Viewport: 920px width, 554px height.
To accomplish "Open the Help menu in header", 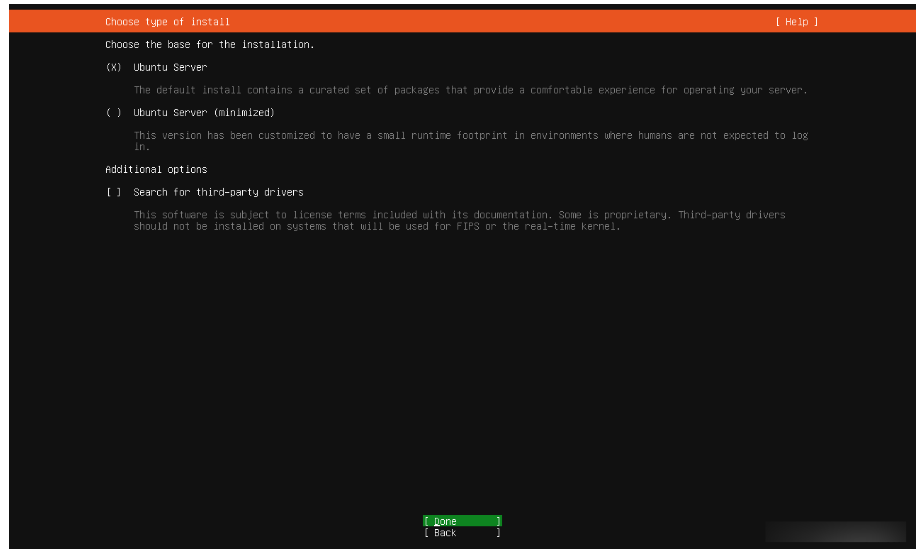I will [x=796, y=22].
